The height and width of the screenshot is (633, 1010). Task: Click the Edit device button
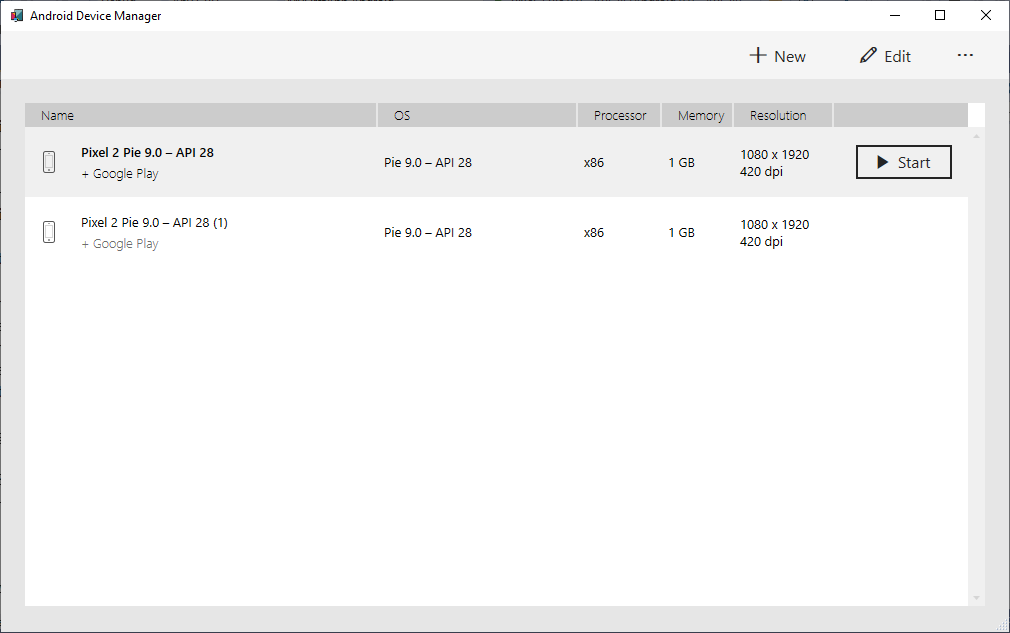pos(885,56)
